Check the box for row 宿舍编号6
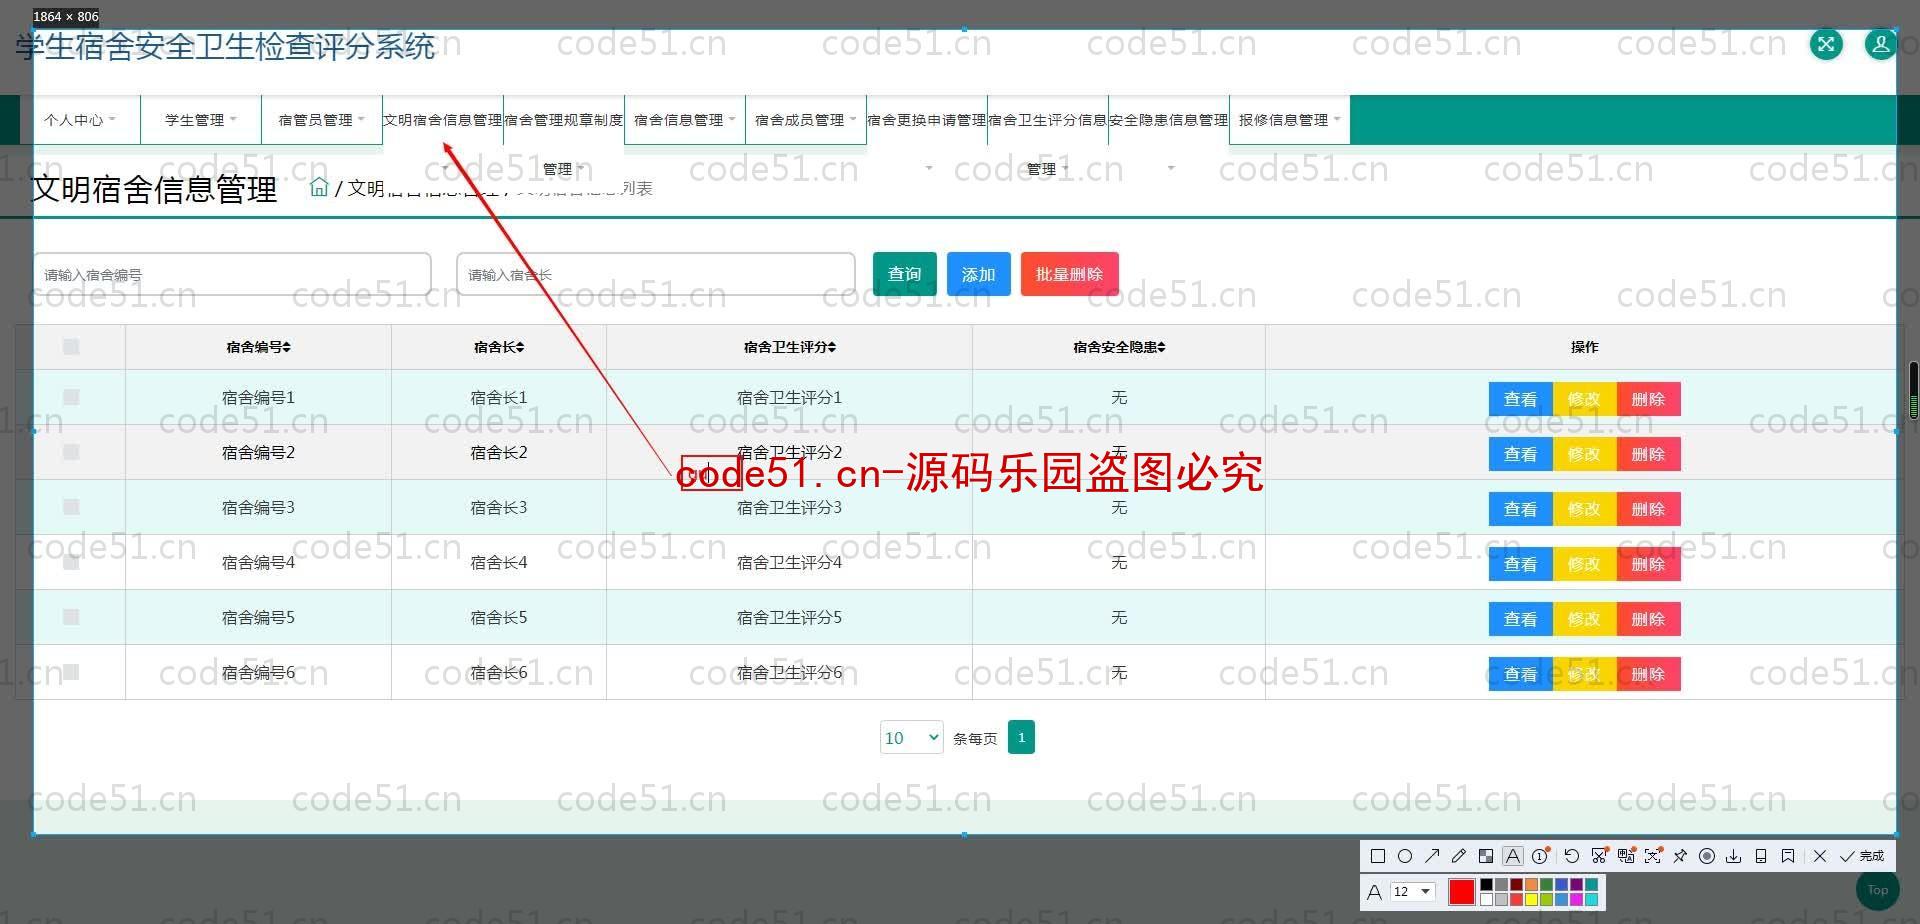Image resolution: width=1920 pixels, height=924 pixels. [71, 672]
